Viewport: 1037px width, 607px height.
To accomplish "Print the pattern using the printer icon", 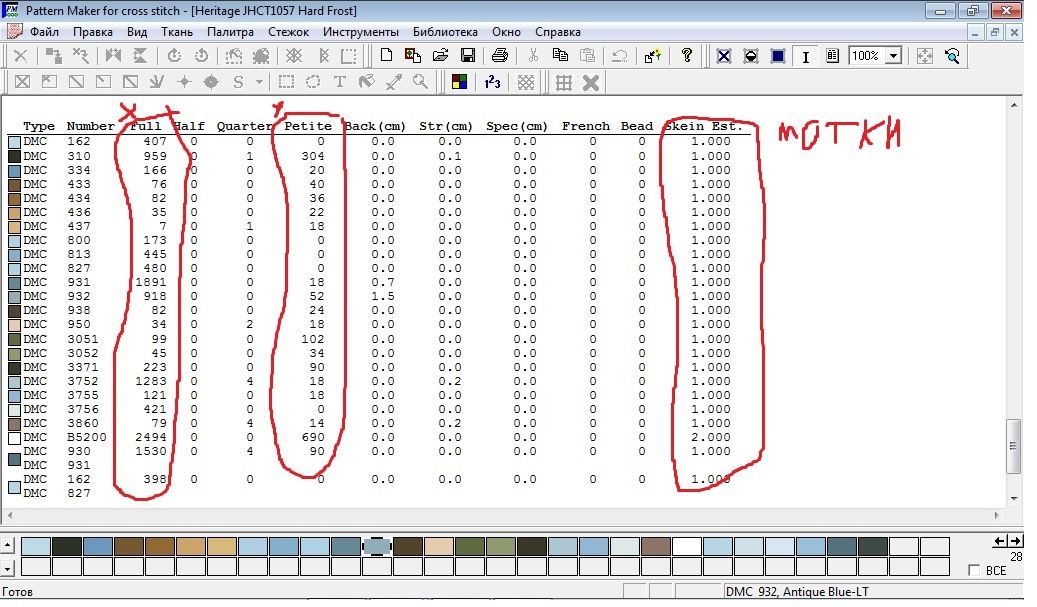I will tap(501, 56).
